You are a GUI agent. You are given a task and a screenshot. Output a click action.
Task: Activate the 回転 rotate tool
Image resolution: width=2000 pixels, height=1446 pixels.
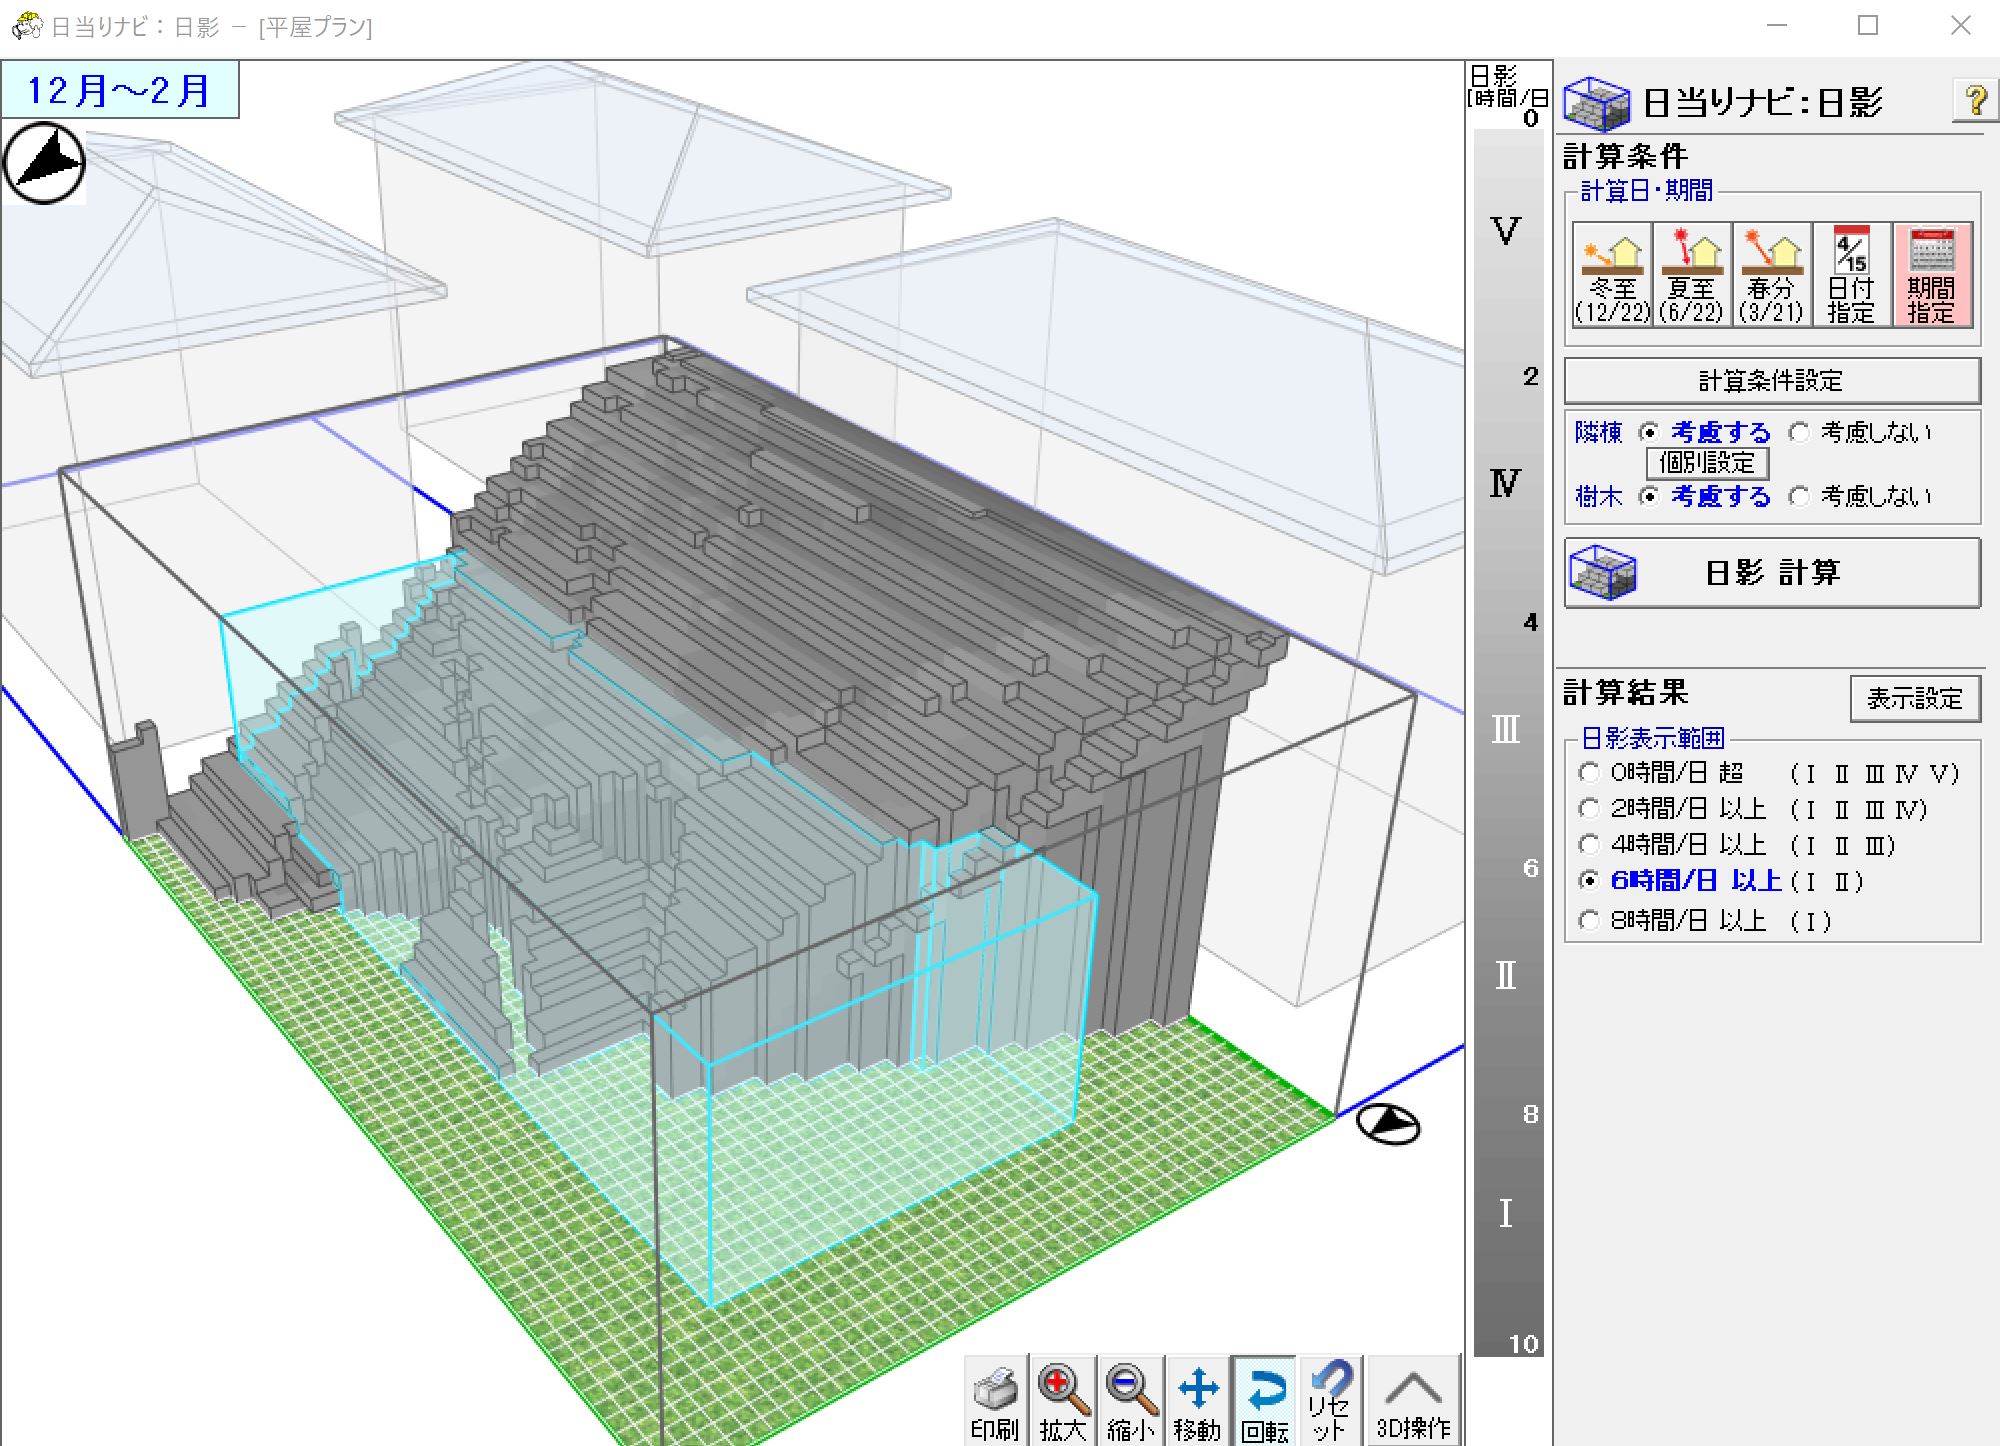pyautogui.click(x=1265, y=1400)
